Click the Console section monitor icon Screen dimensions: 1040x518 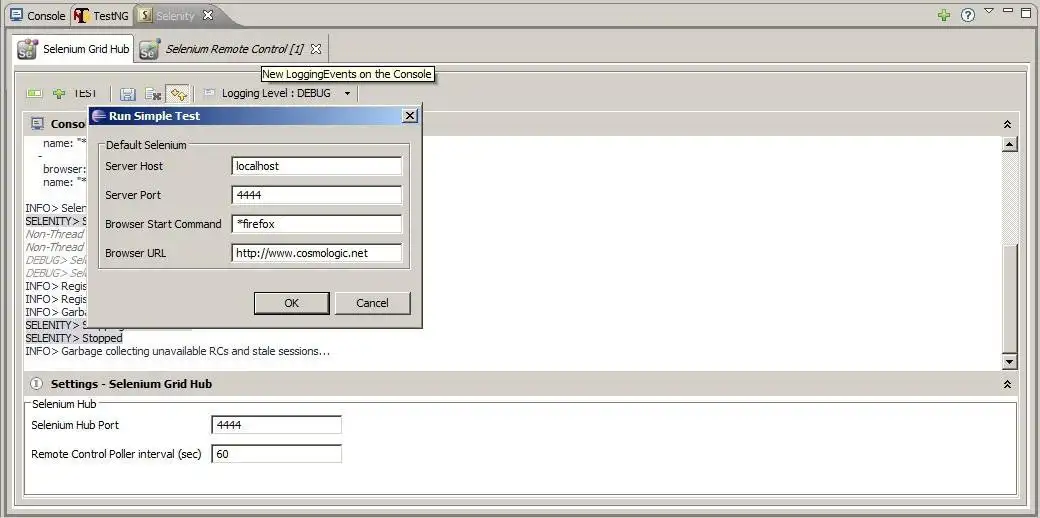pos(38,124)
